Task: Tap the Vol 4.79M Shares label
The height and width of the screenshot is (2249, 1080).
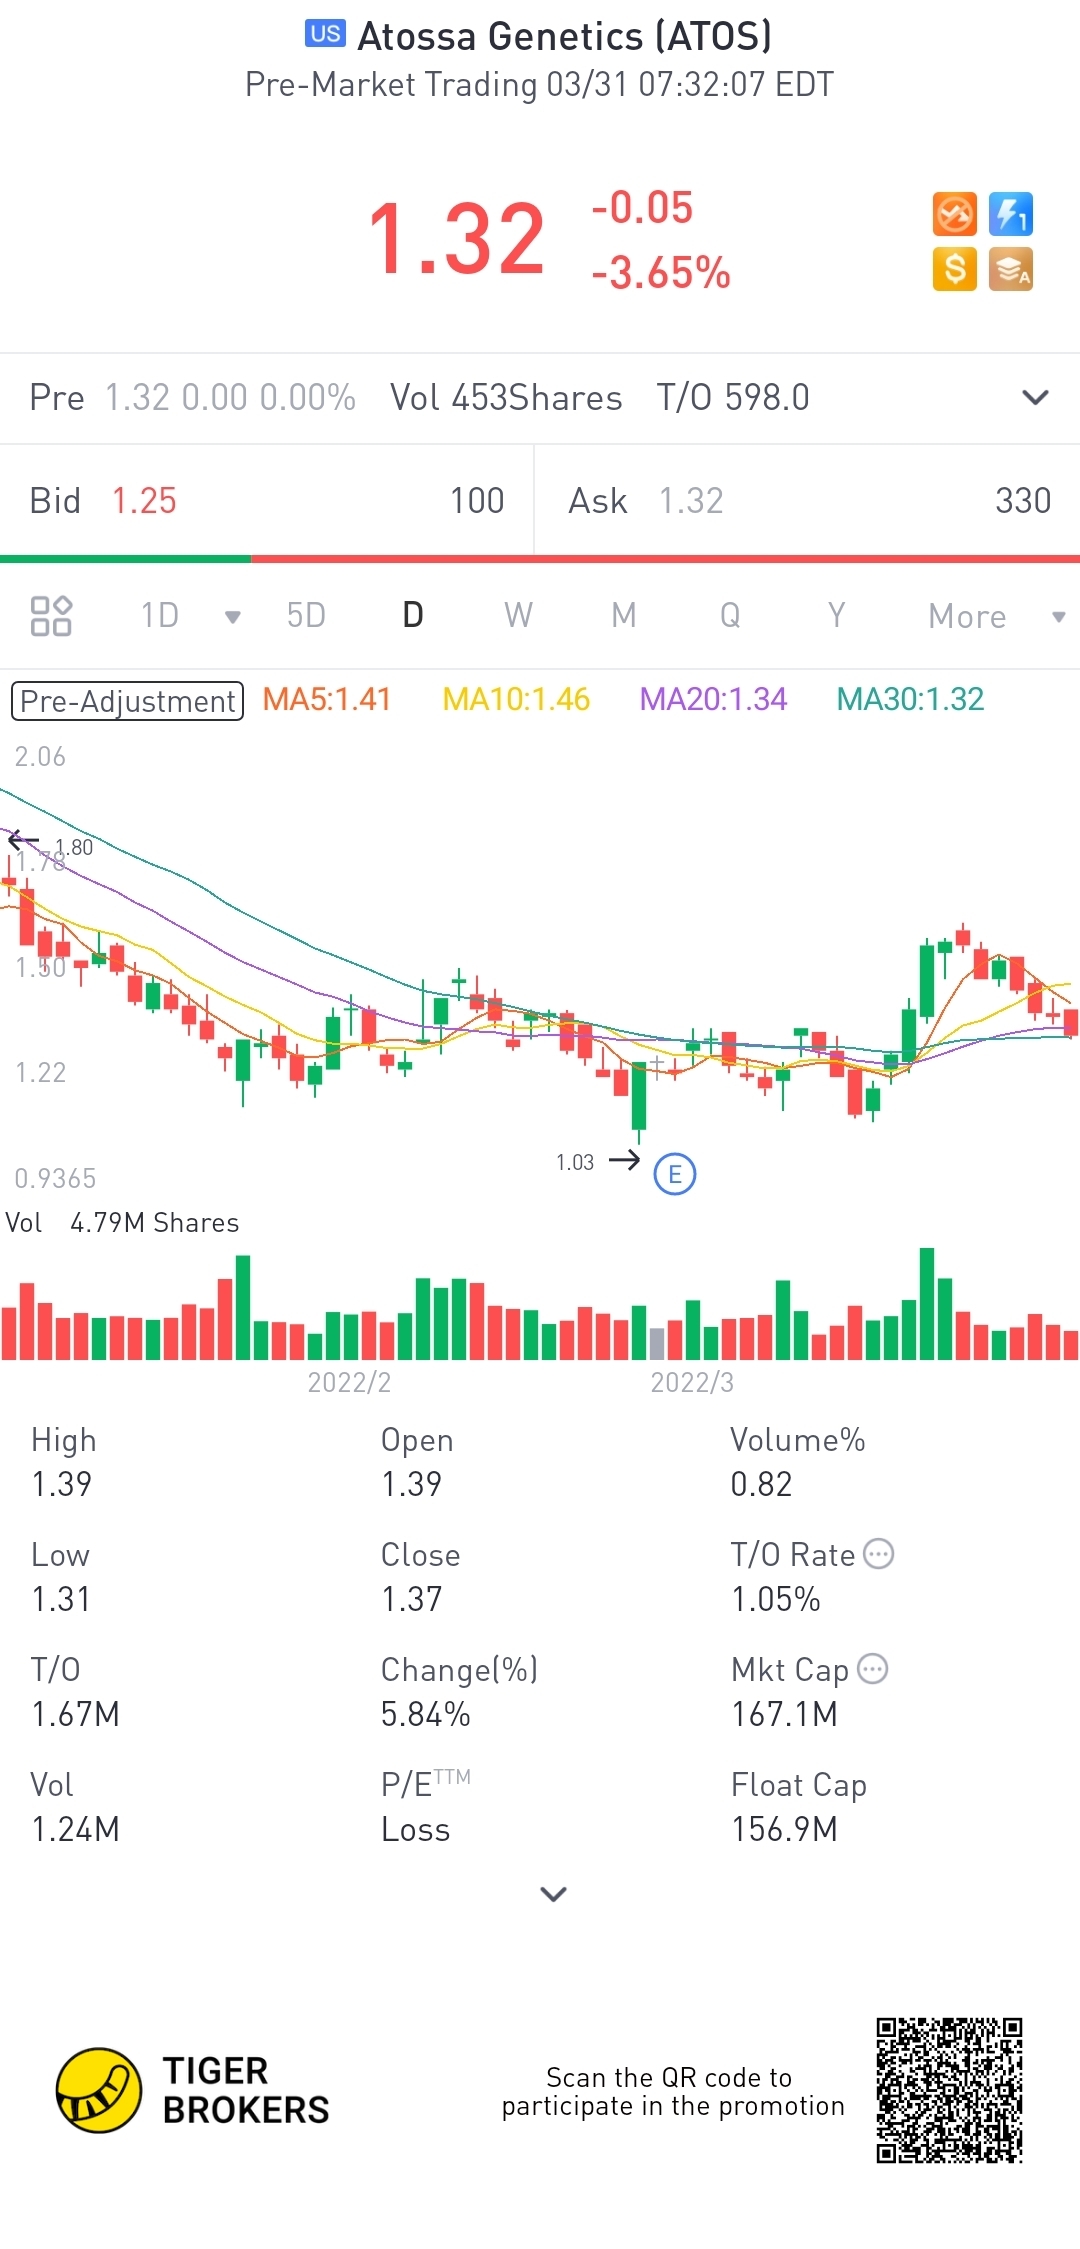Action: coord(123,1223)
